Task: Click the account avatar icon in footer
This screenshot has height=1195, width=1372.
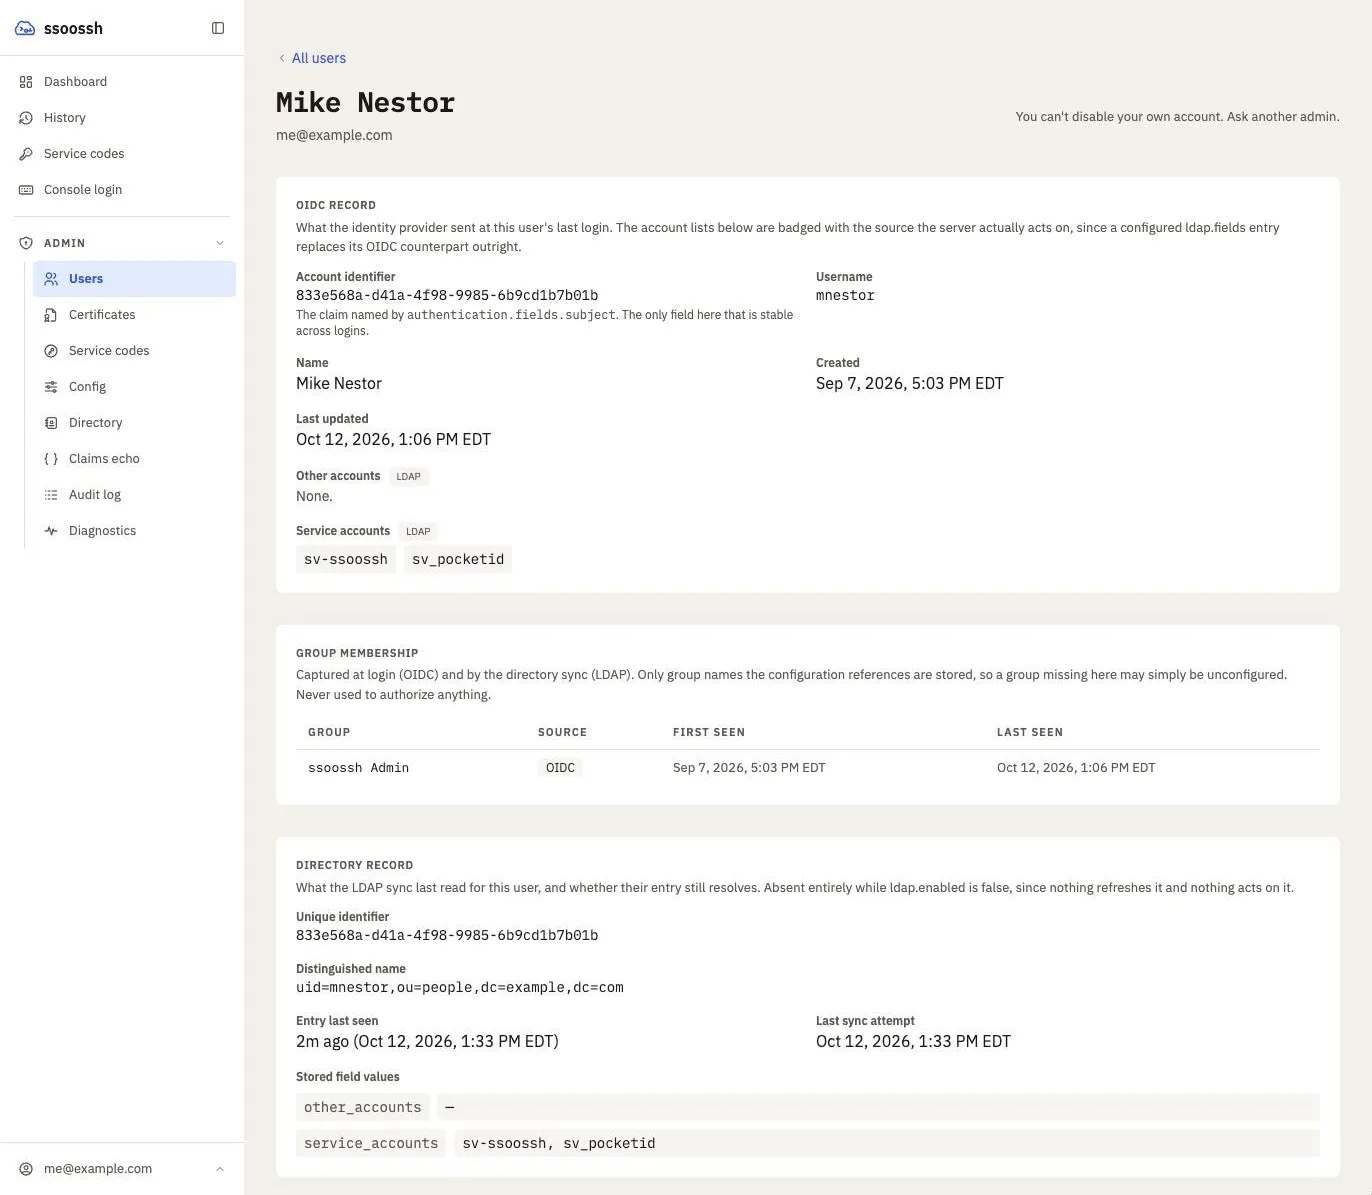Action: point(26,1169)
